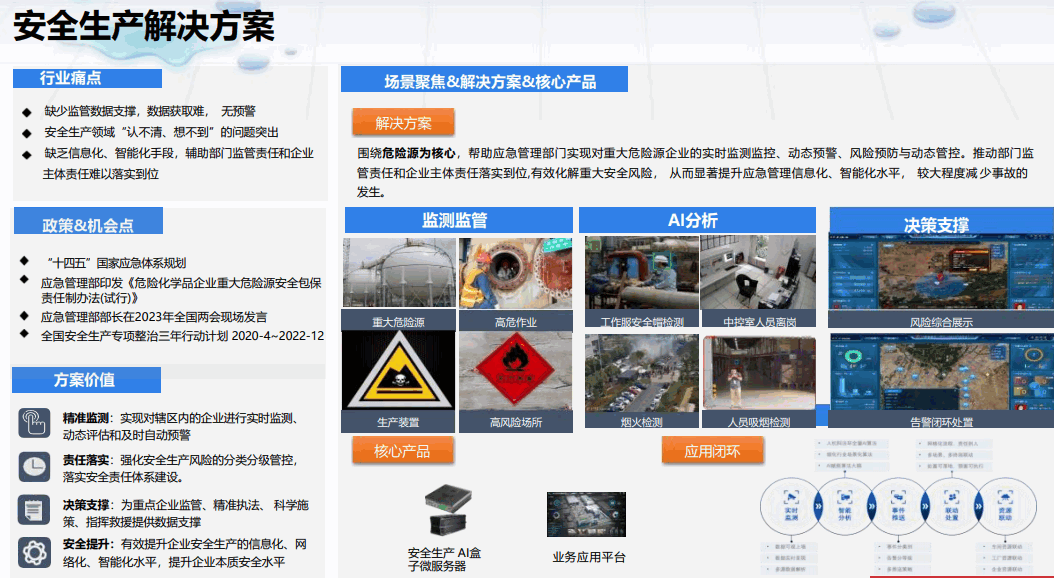The image size is (1054, 578).
Task: Click the clock icon beside 责任落实
Action: (x=34, y=466)
